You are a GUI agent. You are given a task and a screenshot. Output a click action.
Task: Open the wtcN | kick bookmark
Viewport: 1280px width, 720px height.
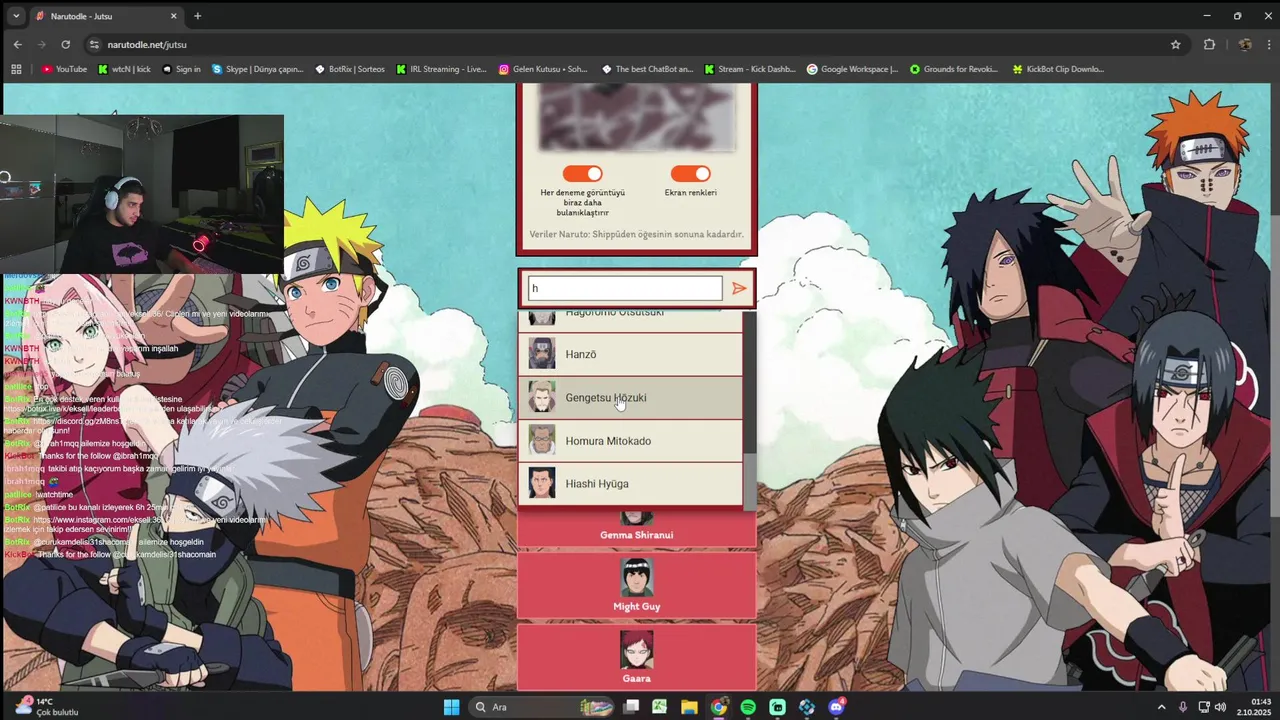click(x=124, y=69)
